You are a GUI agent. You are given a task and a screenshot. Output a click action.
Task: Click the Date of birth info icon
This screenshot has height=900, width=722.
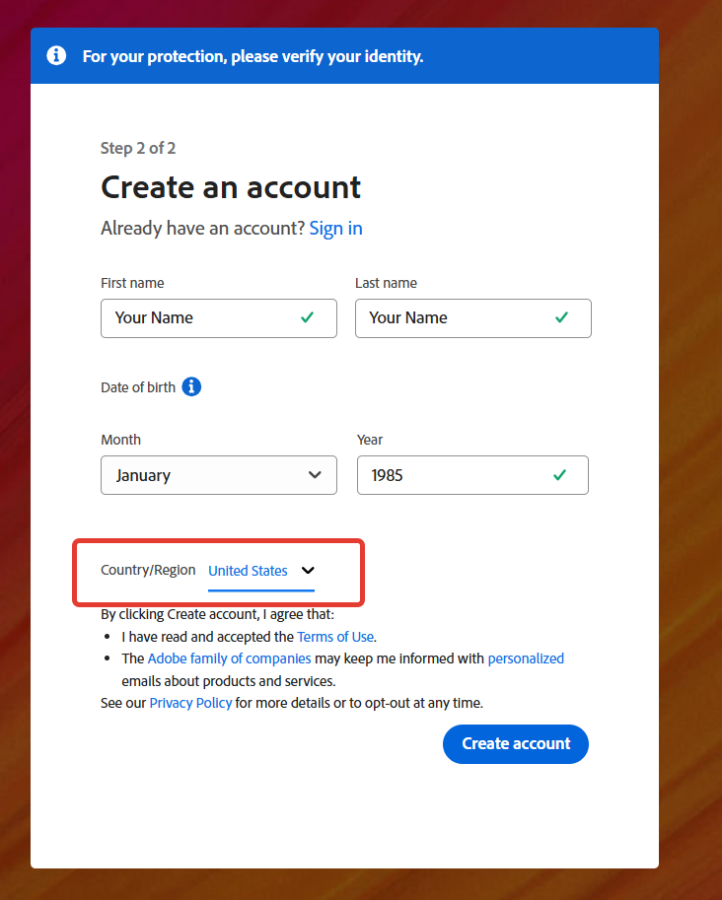coord(192,387)
